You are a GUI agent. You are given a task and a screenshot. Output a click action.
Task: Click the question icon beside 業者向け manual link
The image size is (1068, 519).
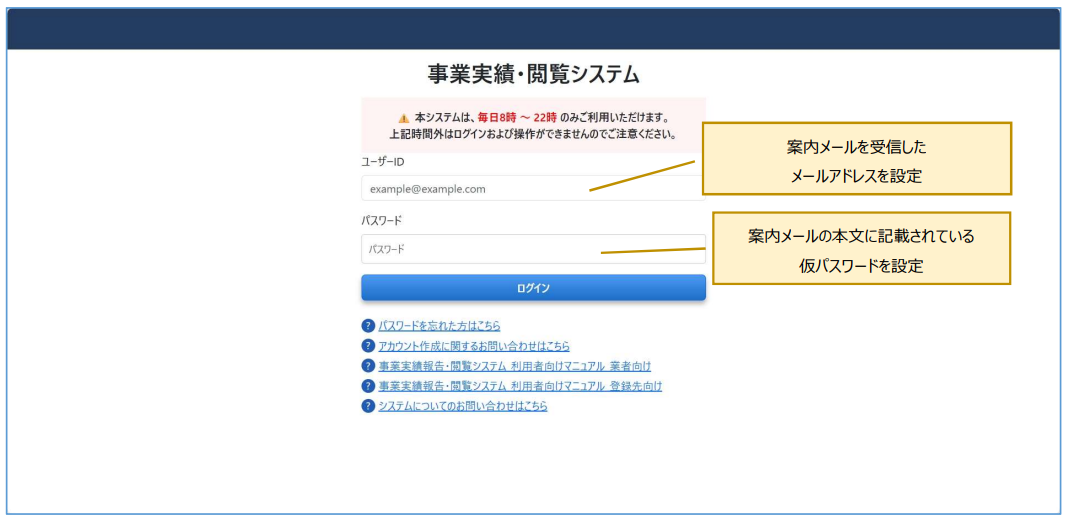pos(368,366)
